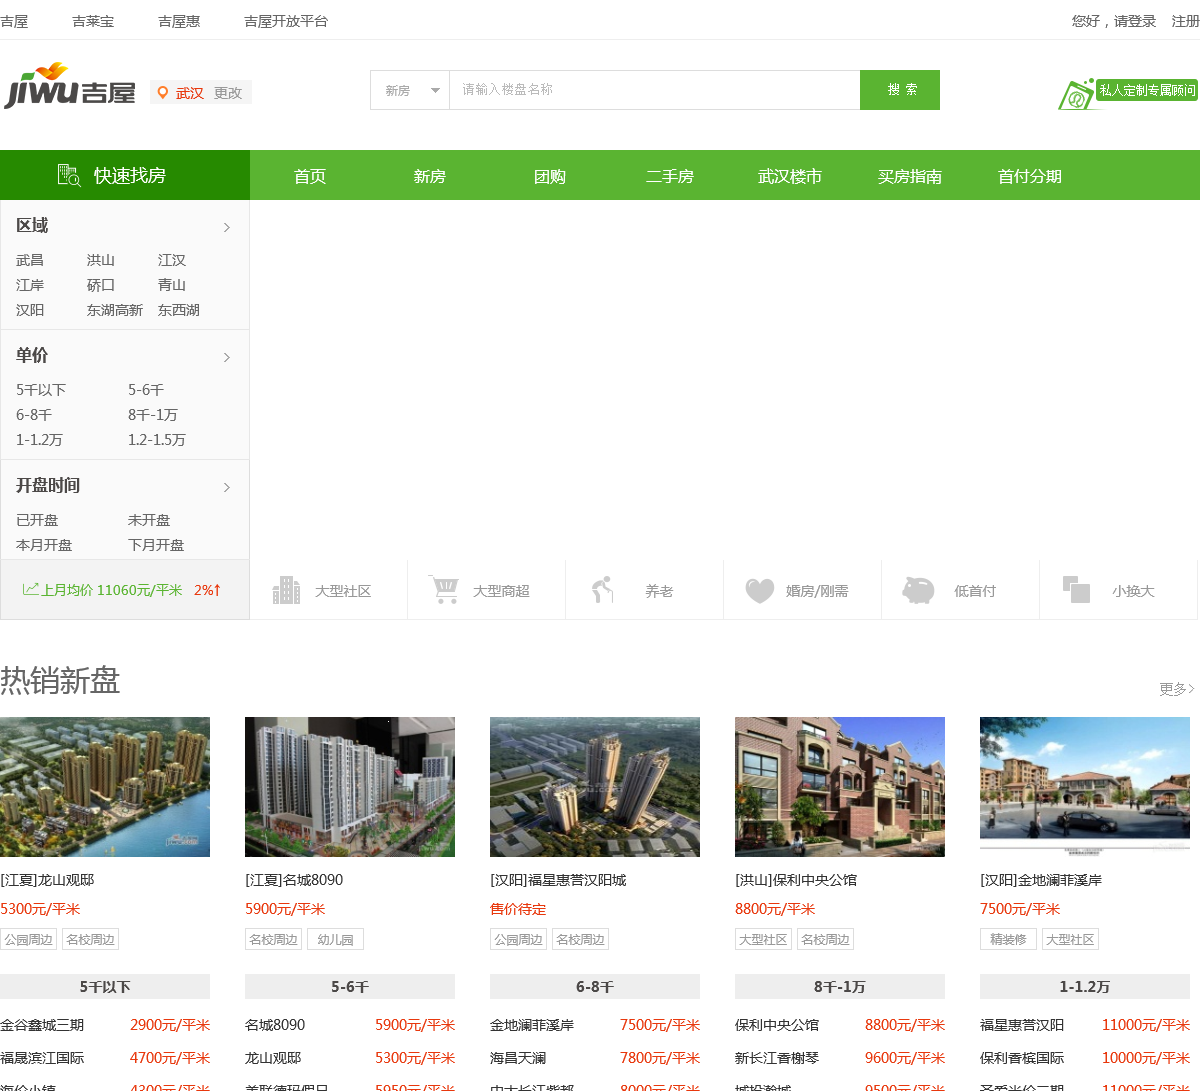Filter price by 5千以下 in sidebar
The image size is (1200, 1091).
click(41, 390)
